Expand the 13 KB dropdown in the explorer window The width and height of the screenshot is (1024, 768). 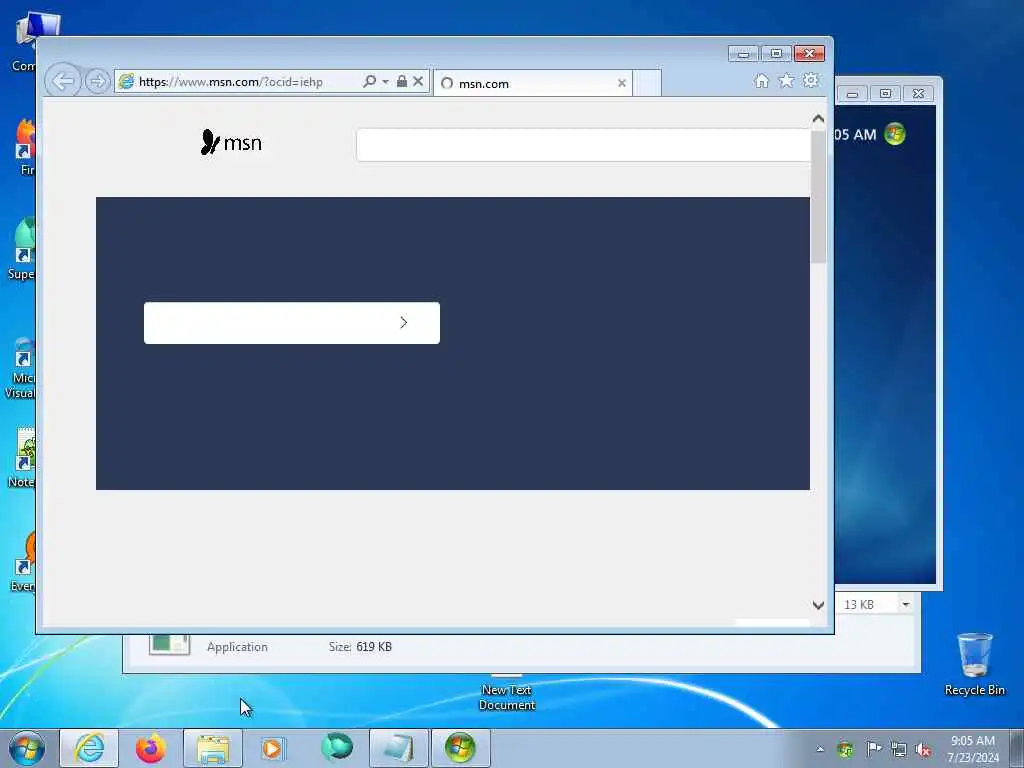point(906,604)
